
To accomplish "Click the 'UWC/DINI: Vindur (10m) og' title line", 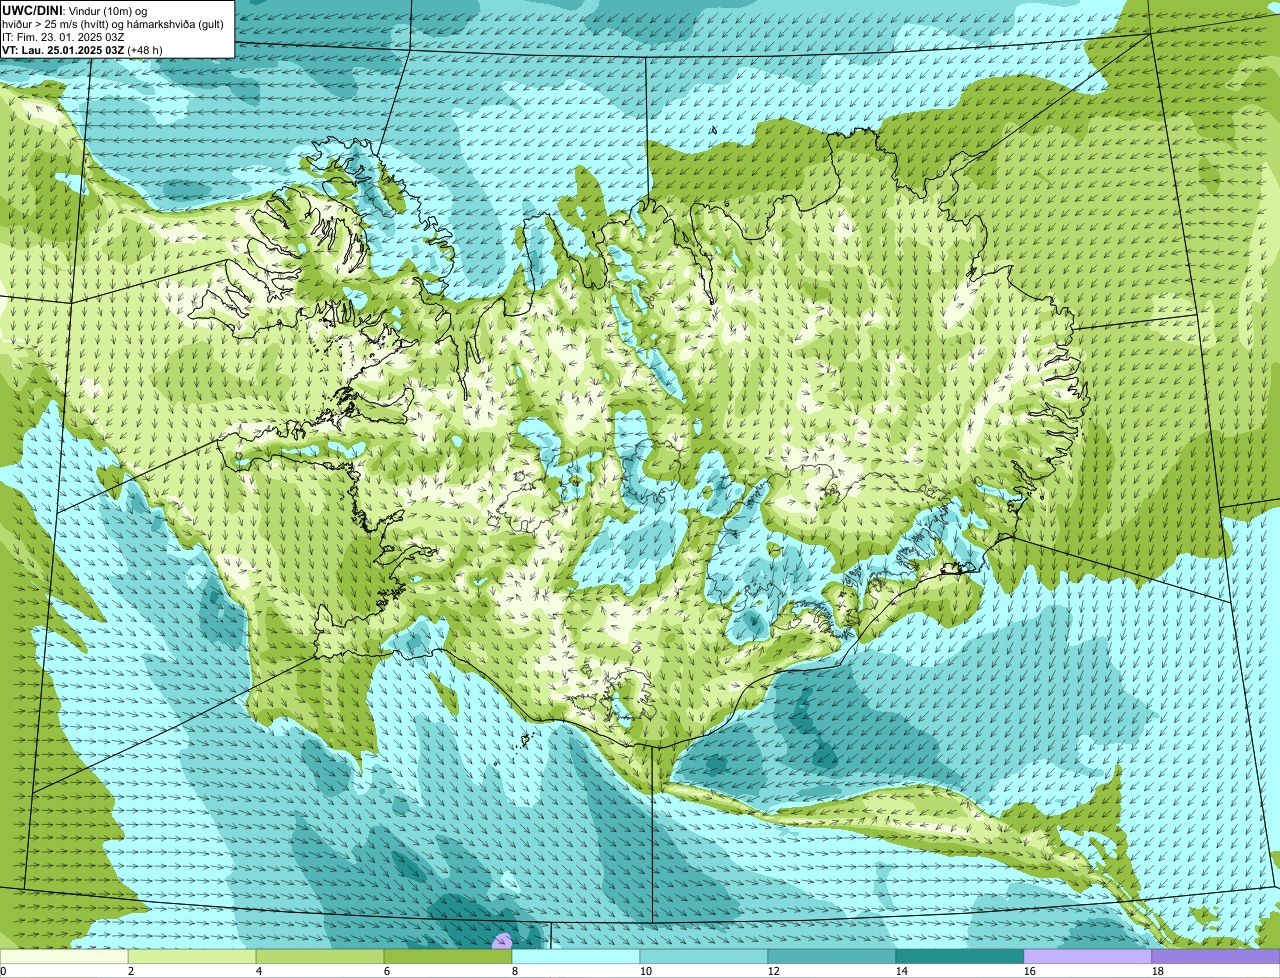I will click(x=75, y=10).
